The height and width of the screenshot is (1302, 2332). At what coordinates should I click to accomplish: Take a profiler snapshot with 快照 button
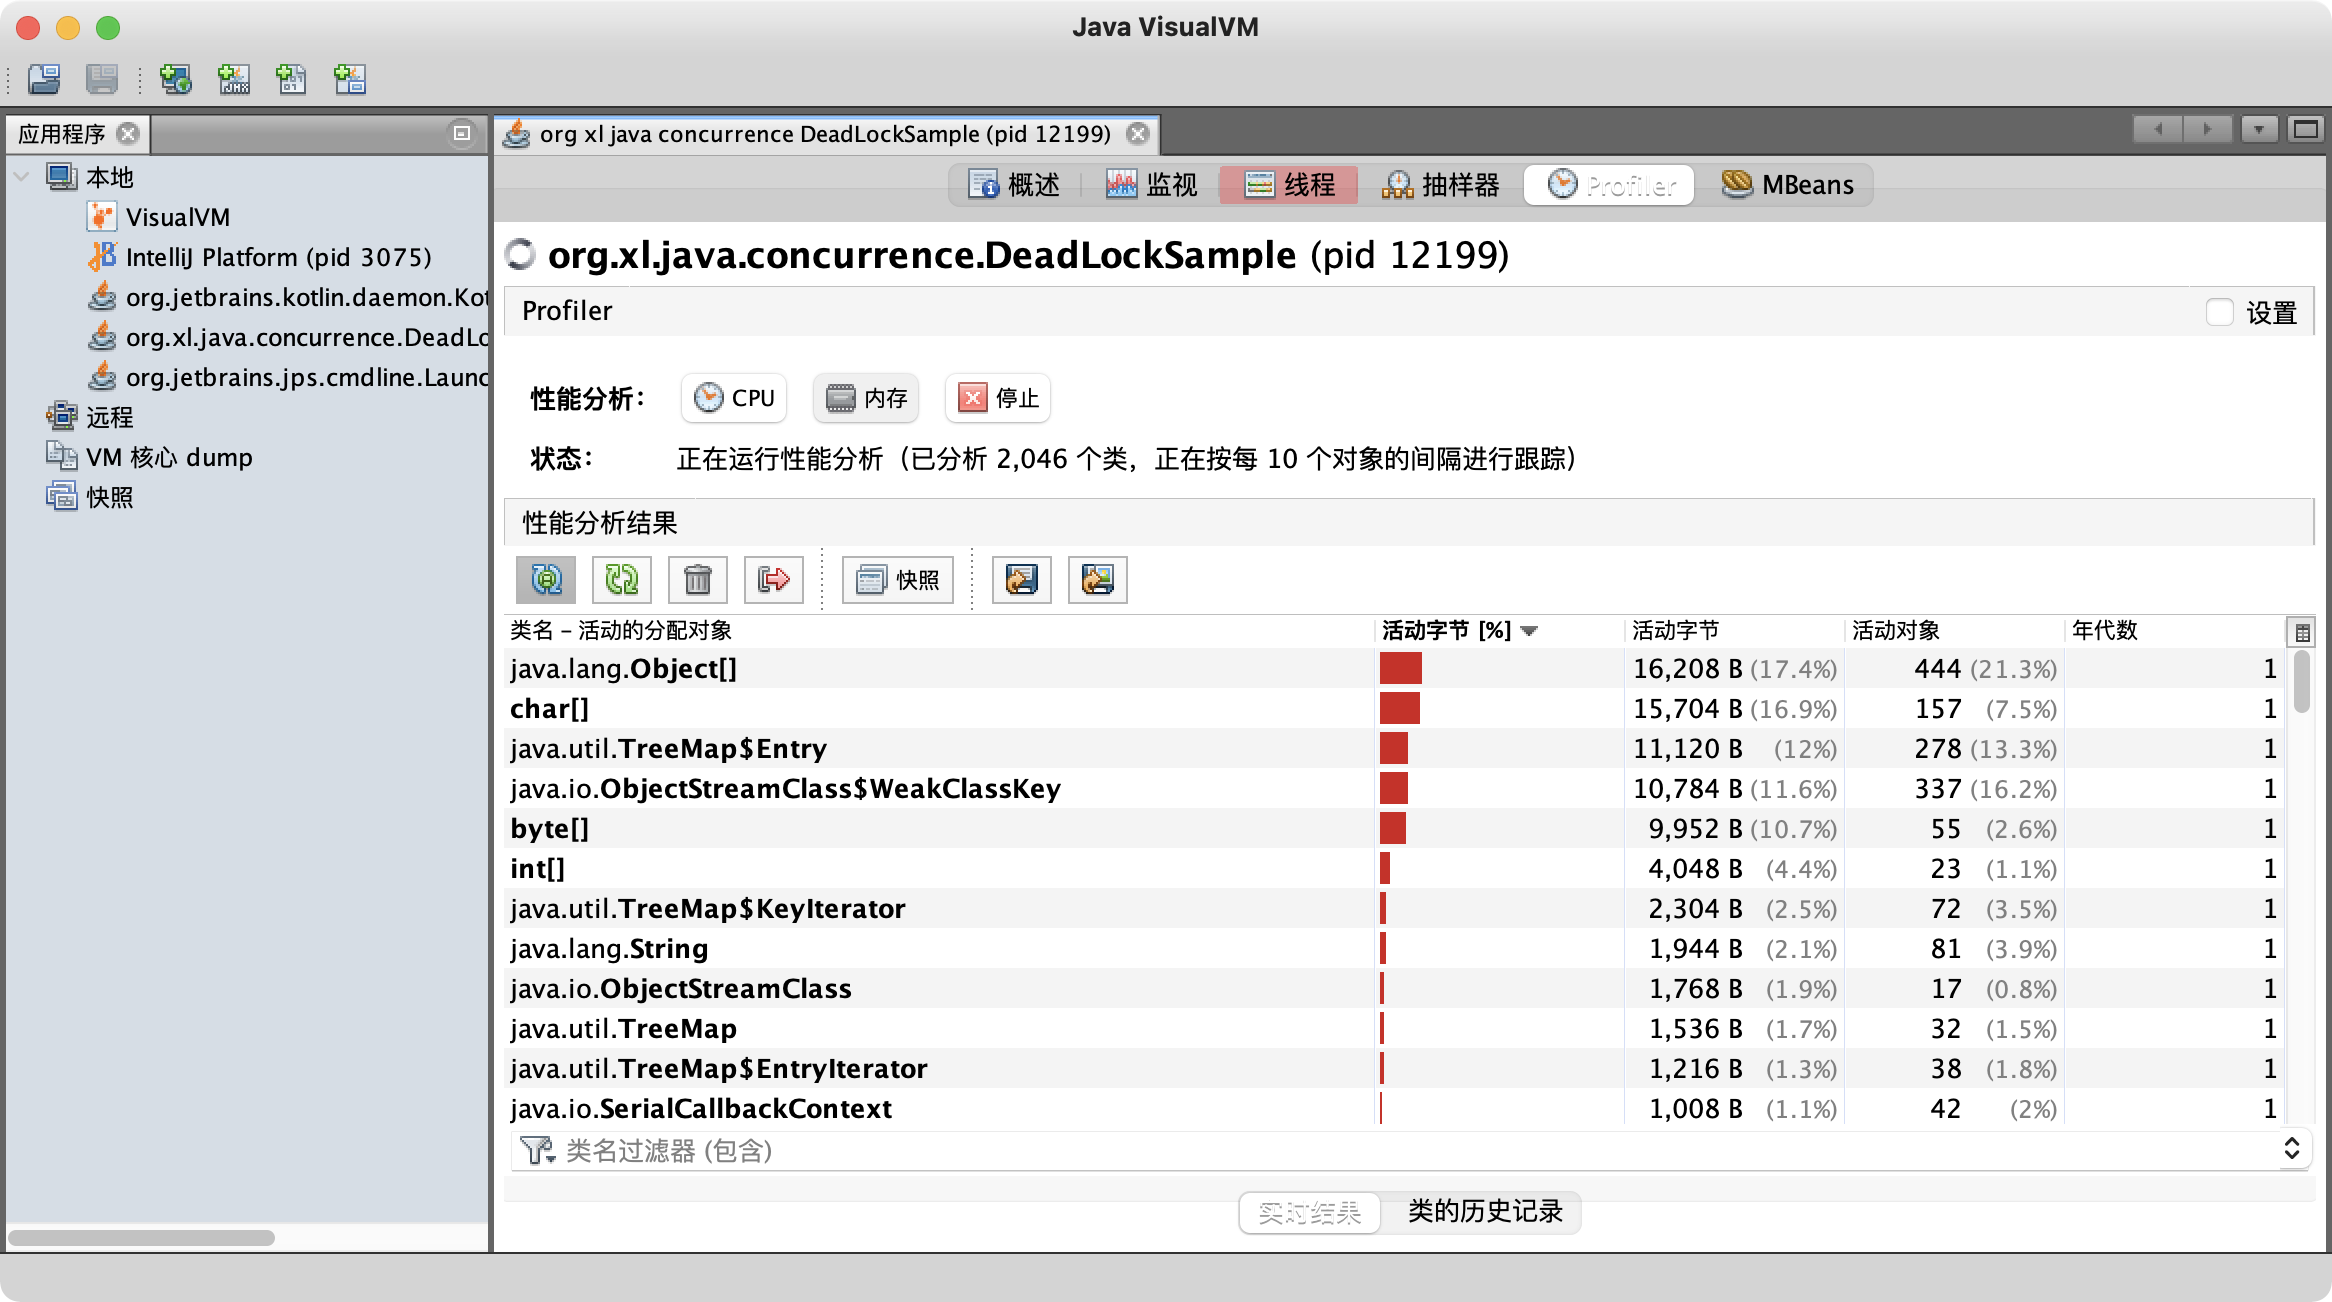(897, 580)
